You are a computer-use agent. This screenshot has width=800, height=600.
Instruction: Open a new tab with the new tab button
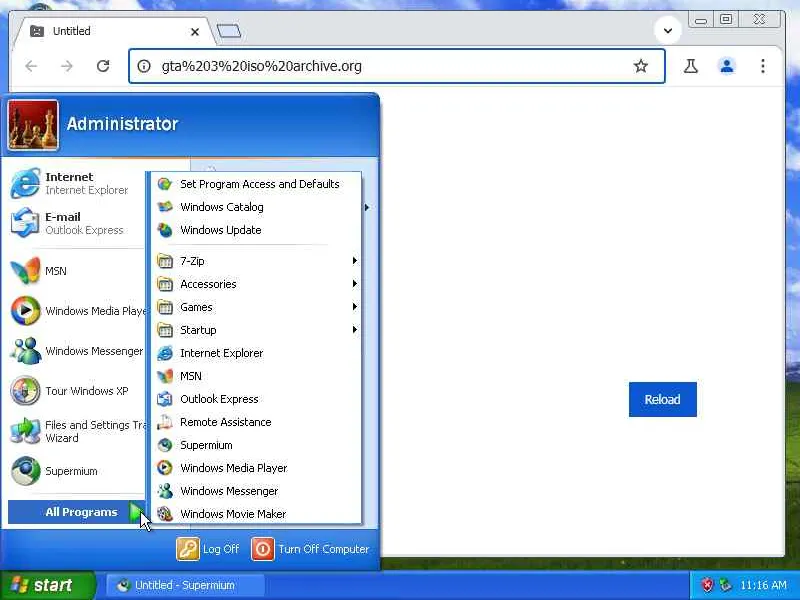coord(229,31)
